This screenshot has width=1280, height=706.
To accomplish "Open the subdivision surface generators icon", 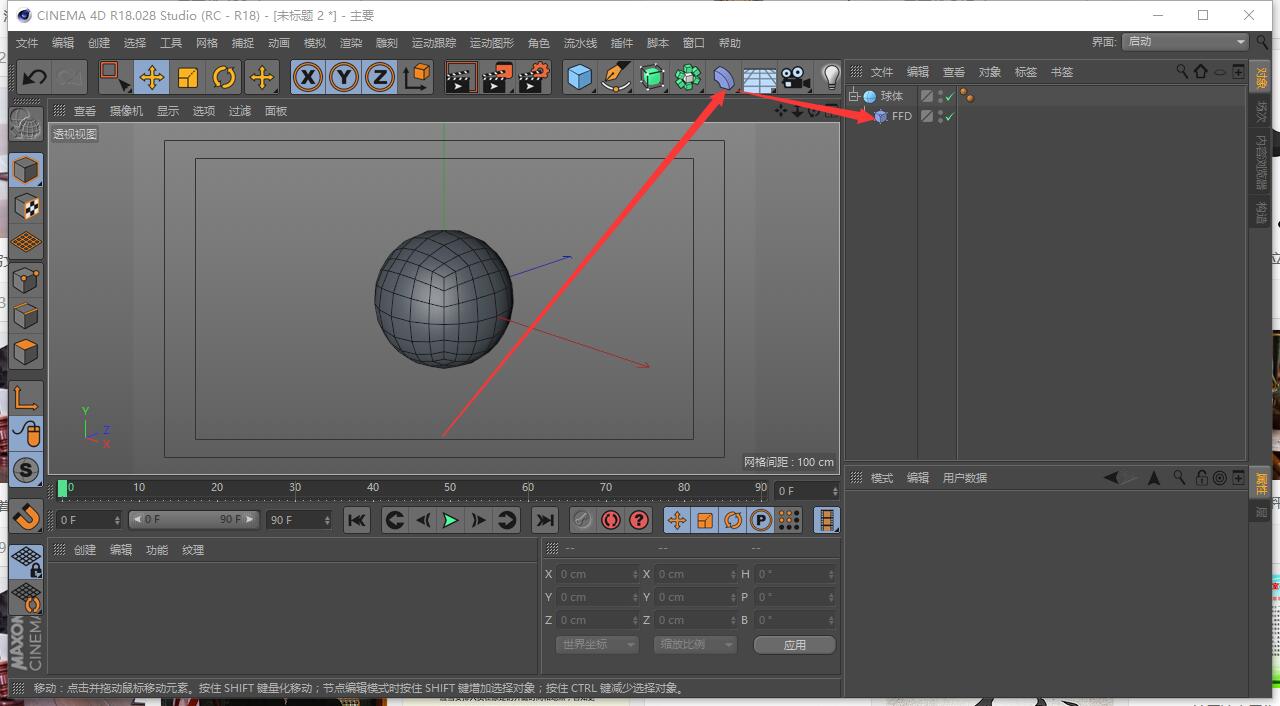I will (652, 77).
